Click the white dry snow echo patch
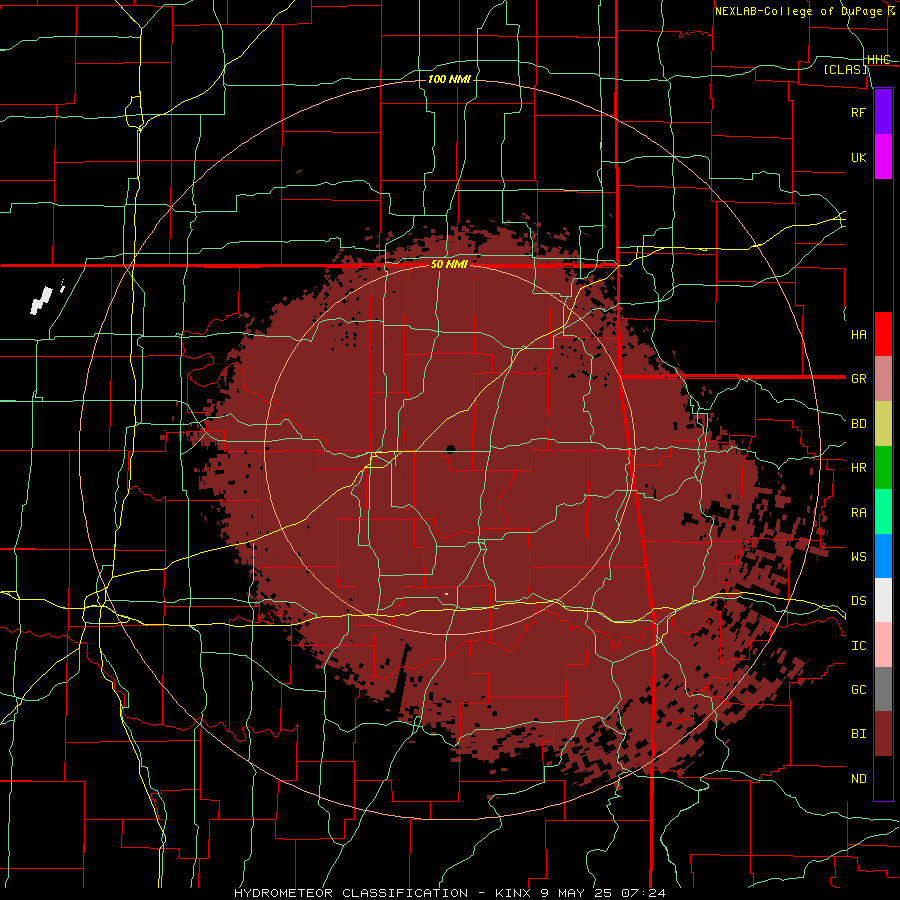900x900 pixels. [x=42, y=300]
